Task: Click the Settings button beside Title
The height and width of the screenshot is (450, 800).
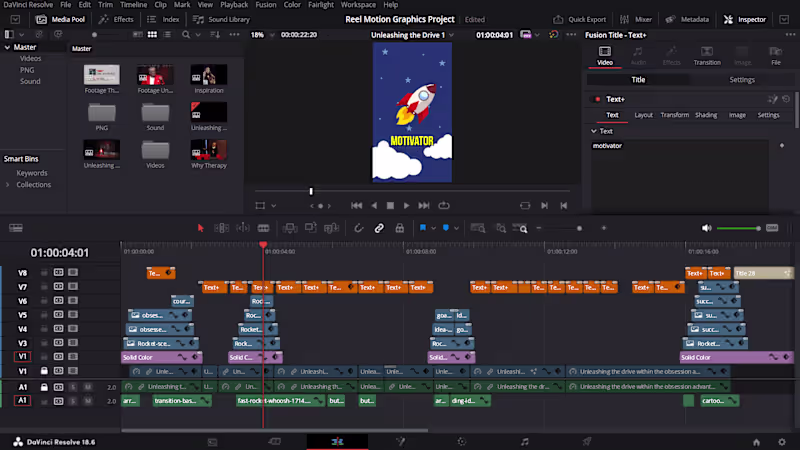Action: [742, 80]
